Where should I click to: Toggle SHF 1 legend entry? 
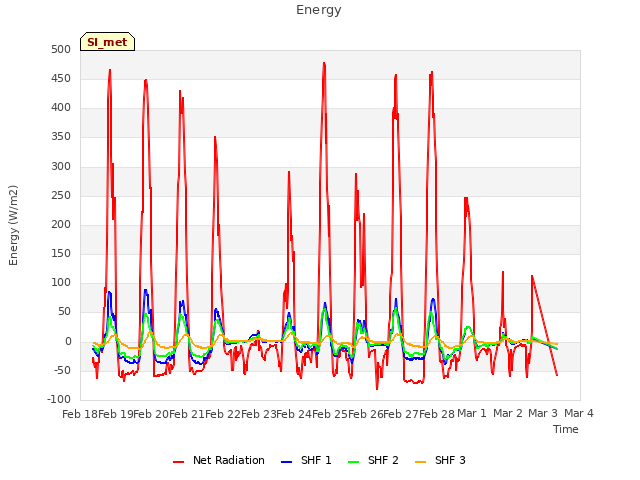pos(307,460)
